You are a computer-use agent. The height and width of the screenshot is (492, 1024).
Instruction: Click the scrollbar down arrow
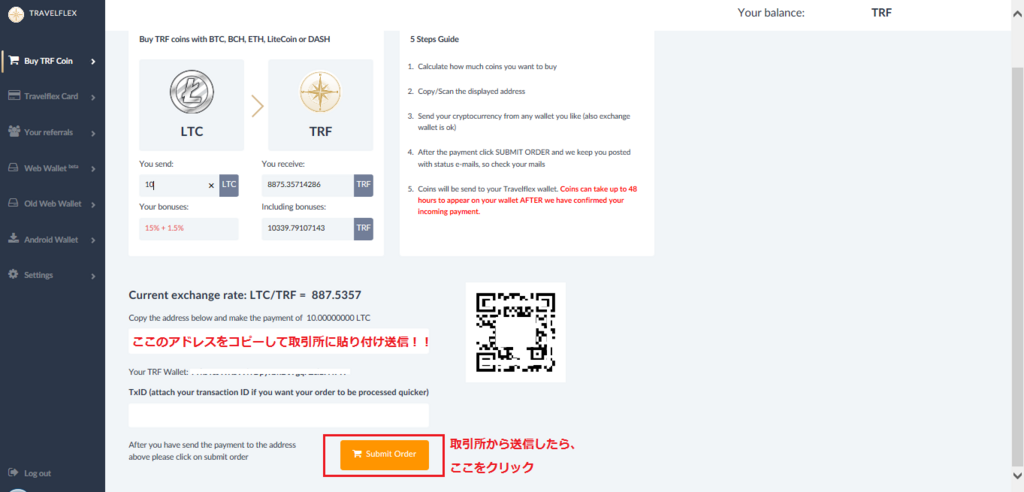click(x=1017, y=475)
